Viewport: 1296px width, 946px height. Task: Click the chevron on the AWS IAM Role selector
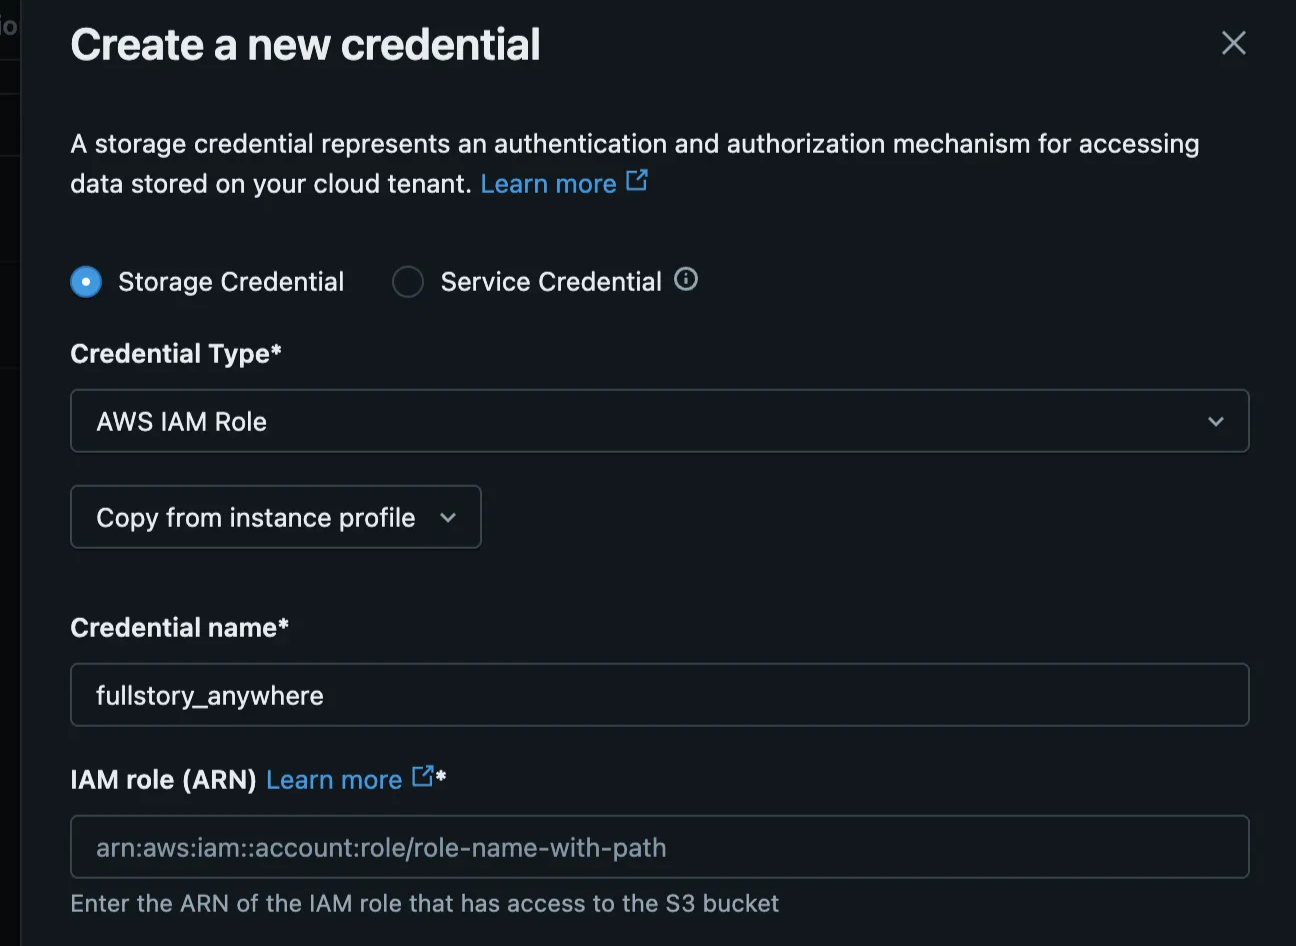[1216, 421]
